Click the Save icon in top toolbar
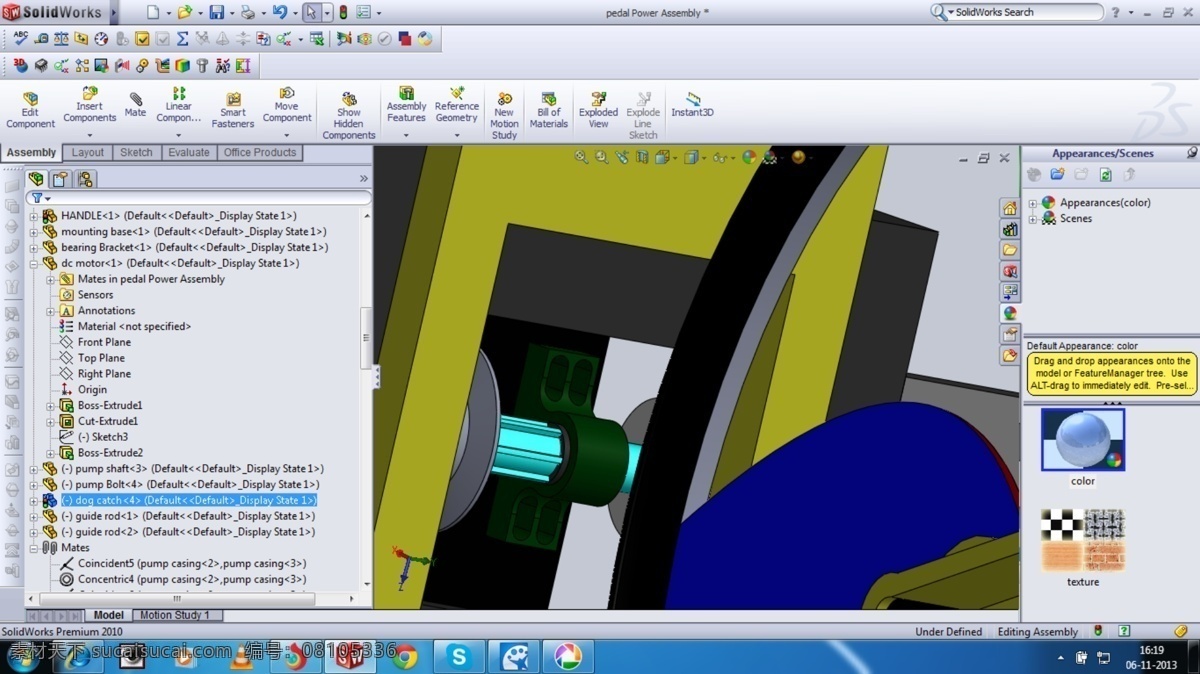The image size is (1200, 674). coord(216,13)
